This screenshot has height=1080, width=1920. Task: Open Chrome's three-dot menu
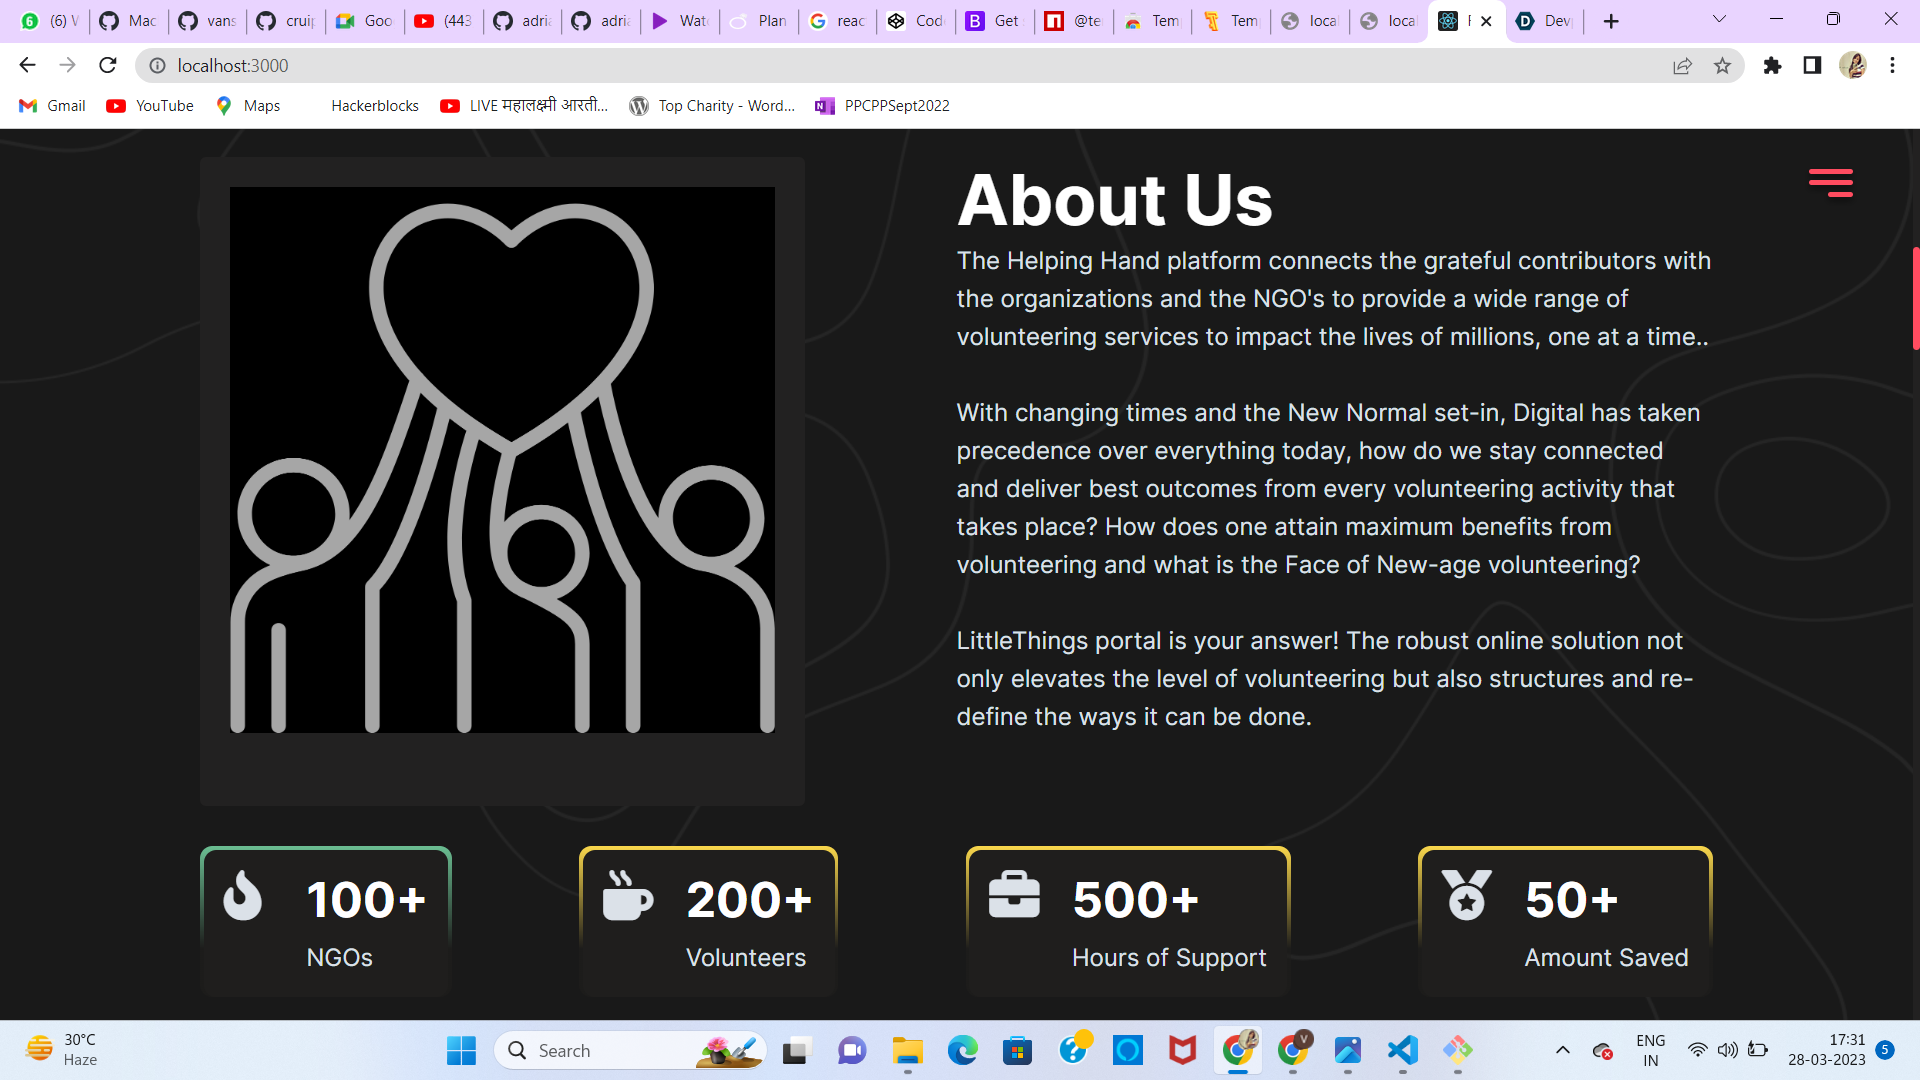[1892, 66]
